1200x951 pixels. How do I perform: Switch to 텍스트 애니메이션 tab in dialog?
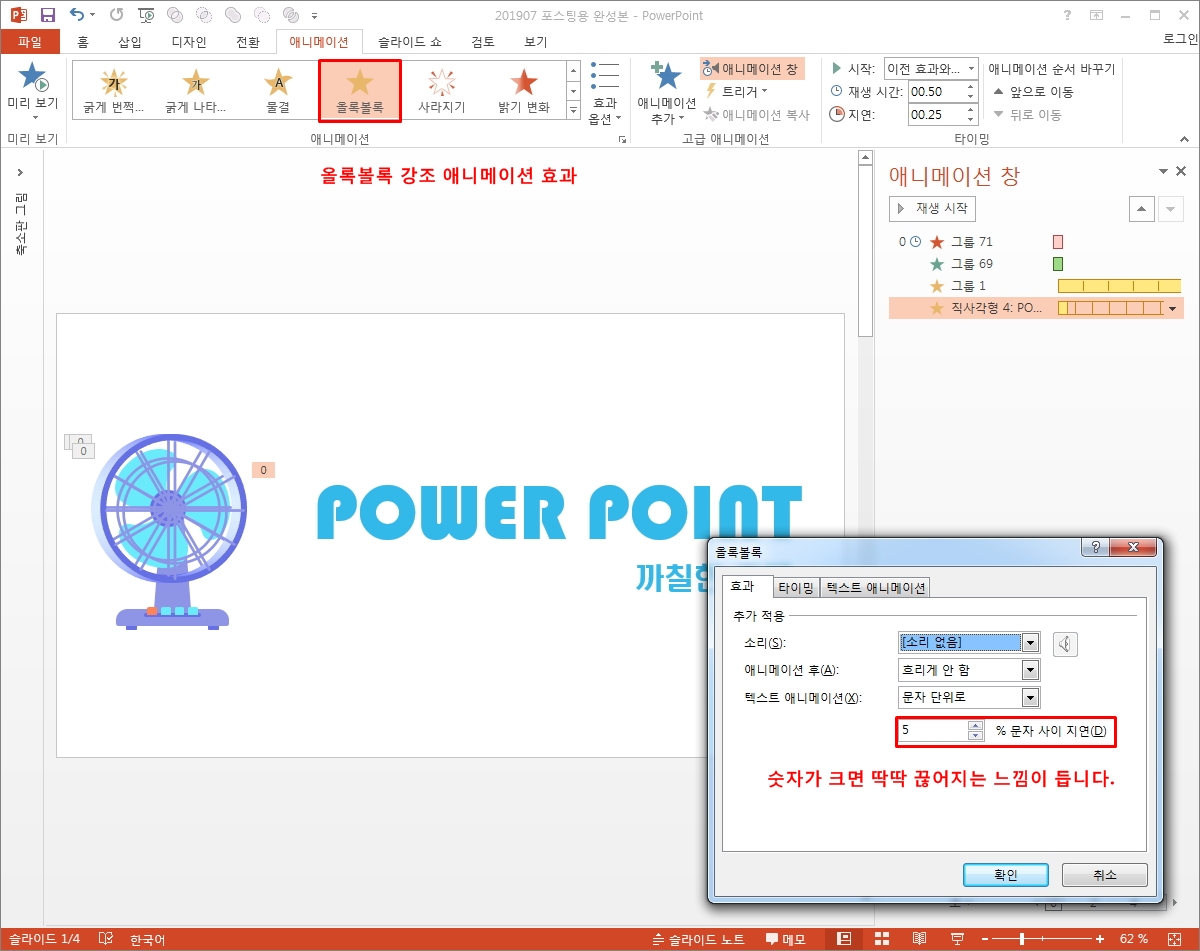pyautogui.click(x=875, y=587)
